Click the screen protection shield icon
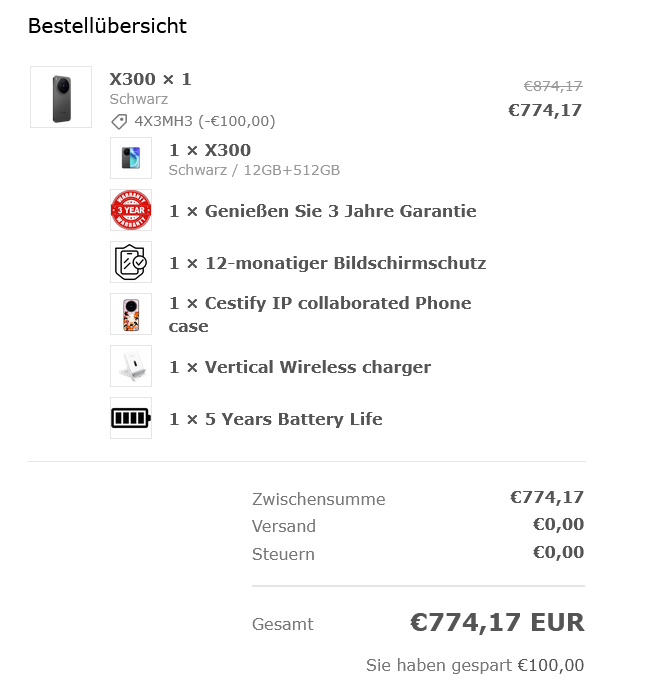This screenshot has height=699, width=668. tap(131, 263)
